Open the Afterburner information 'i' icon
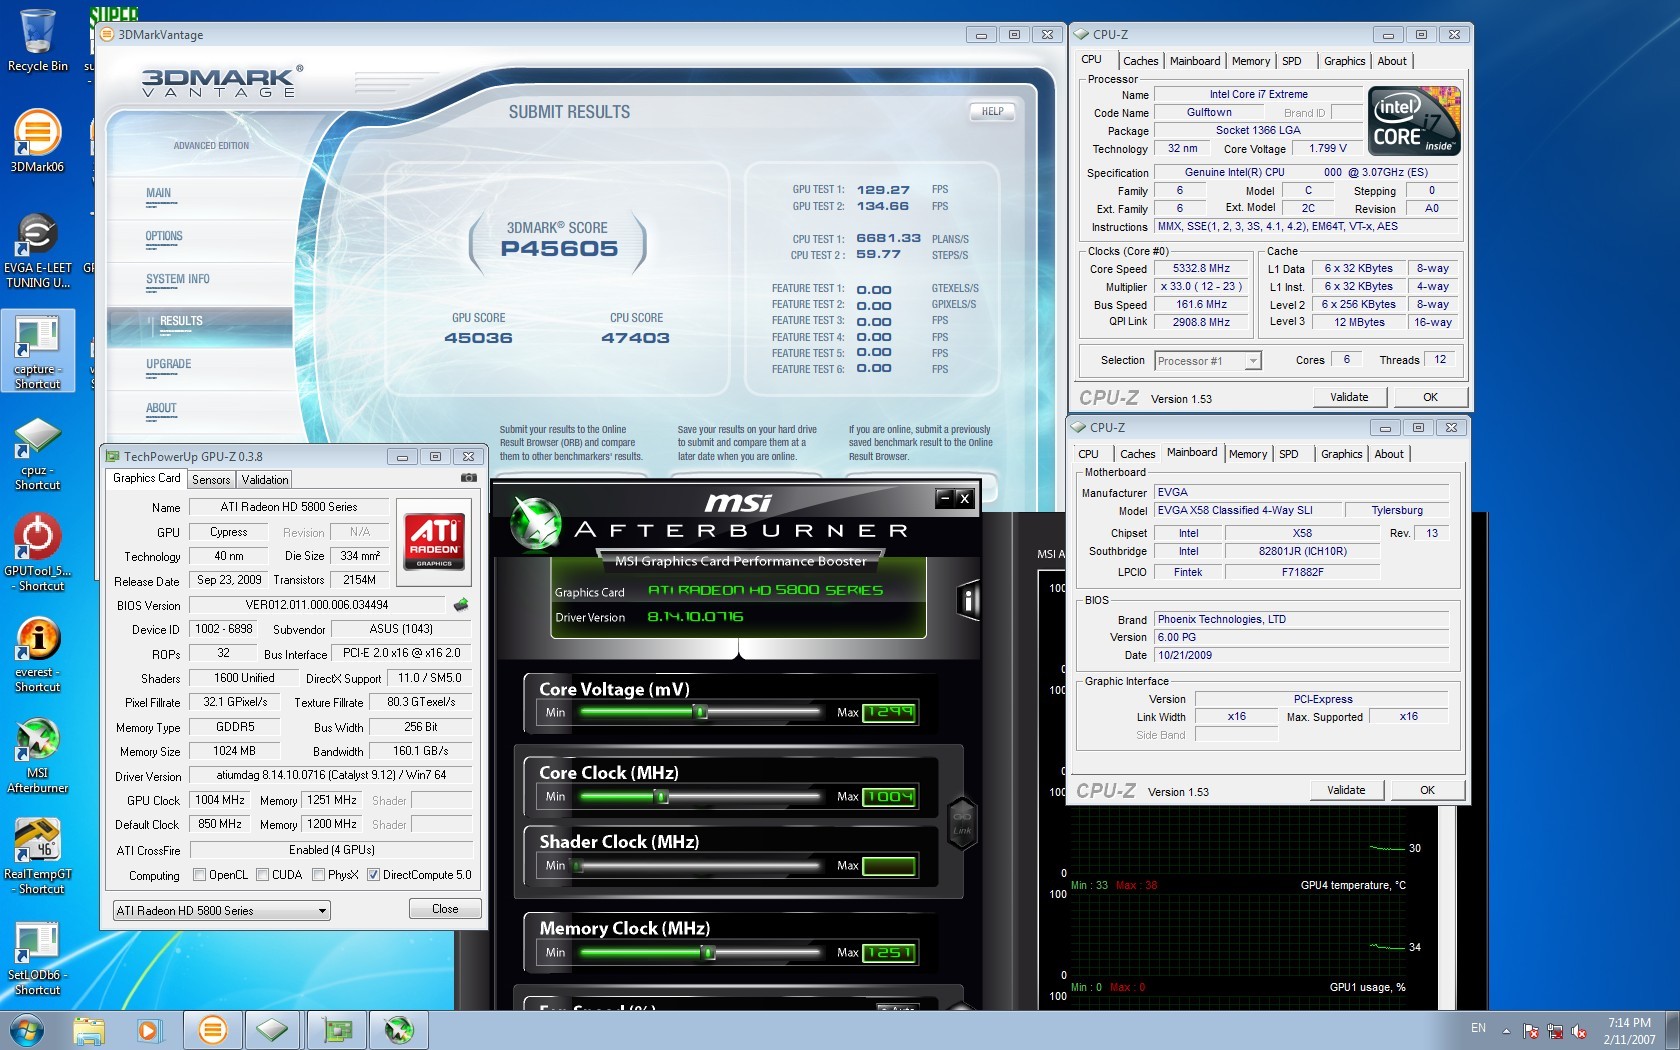 pos(967,600)
